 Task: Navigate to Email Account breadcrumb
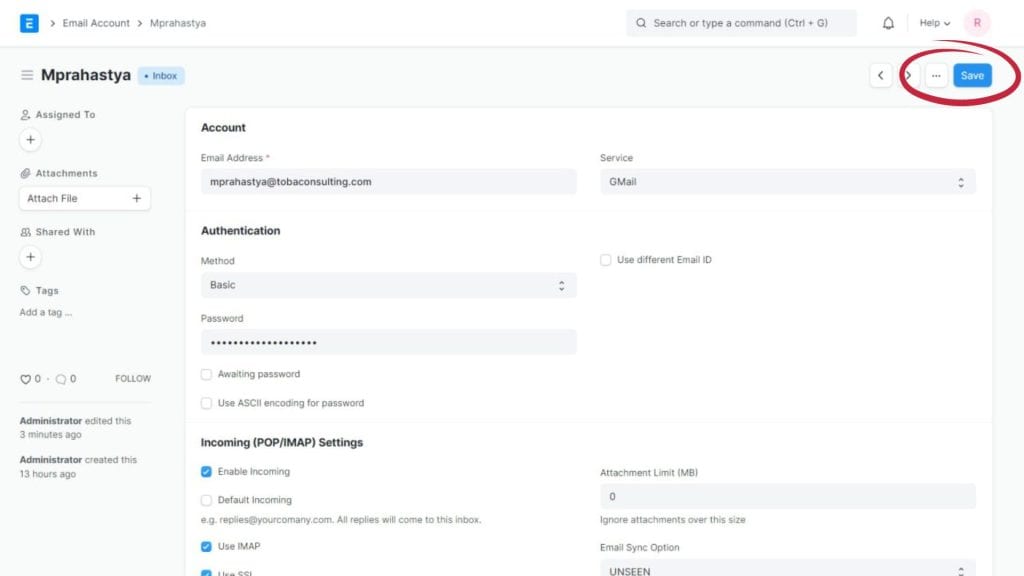[x=96, y=23]
